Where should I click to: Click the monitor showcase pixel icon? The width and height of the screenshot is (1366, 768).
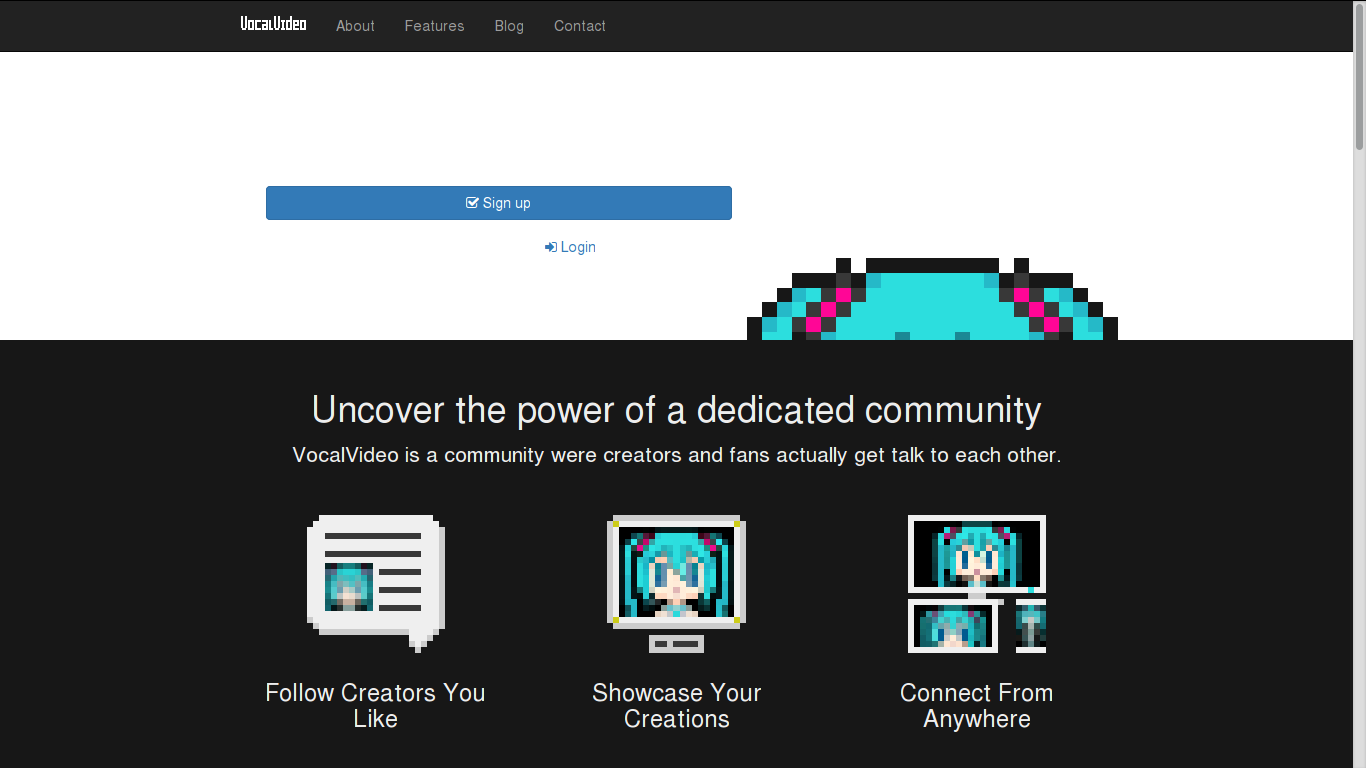(x=677, y=584)
